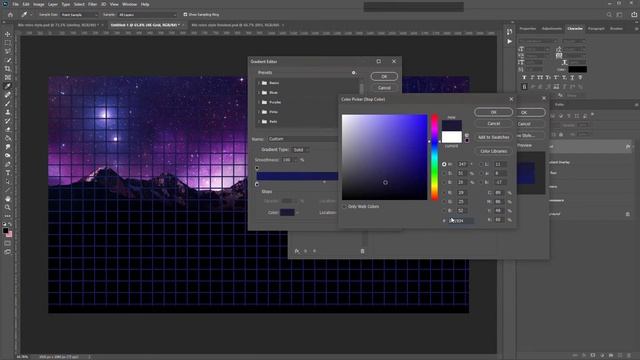The height and width of the screenshot is (360, 640).
Task: Click in the color saturation-brightness field
Action: (x=384, y=157)
